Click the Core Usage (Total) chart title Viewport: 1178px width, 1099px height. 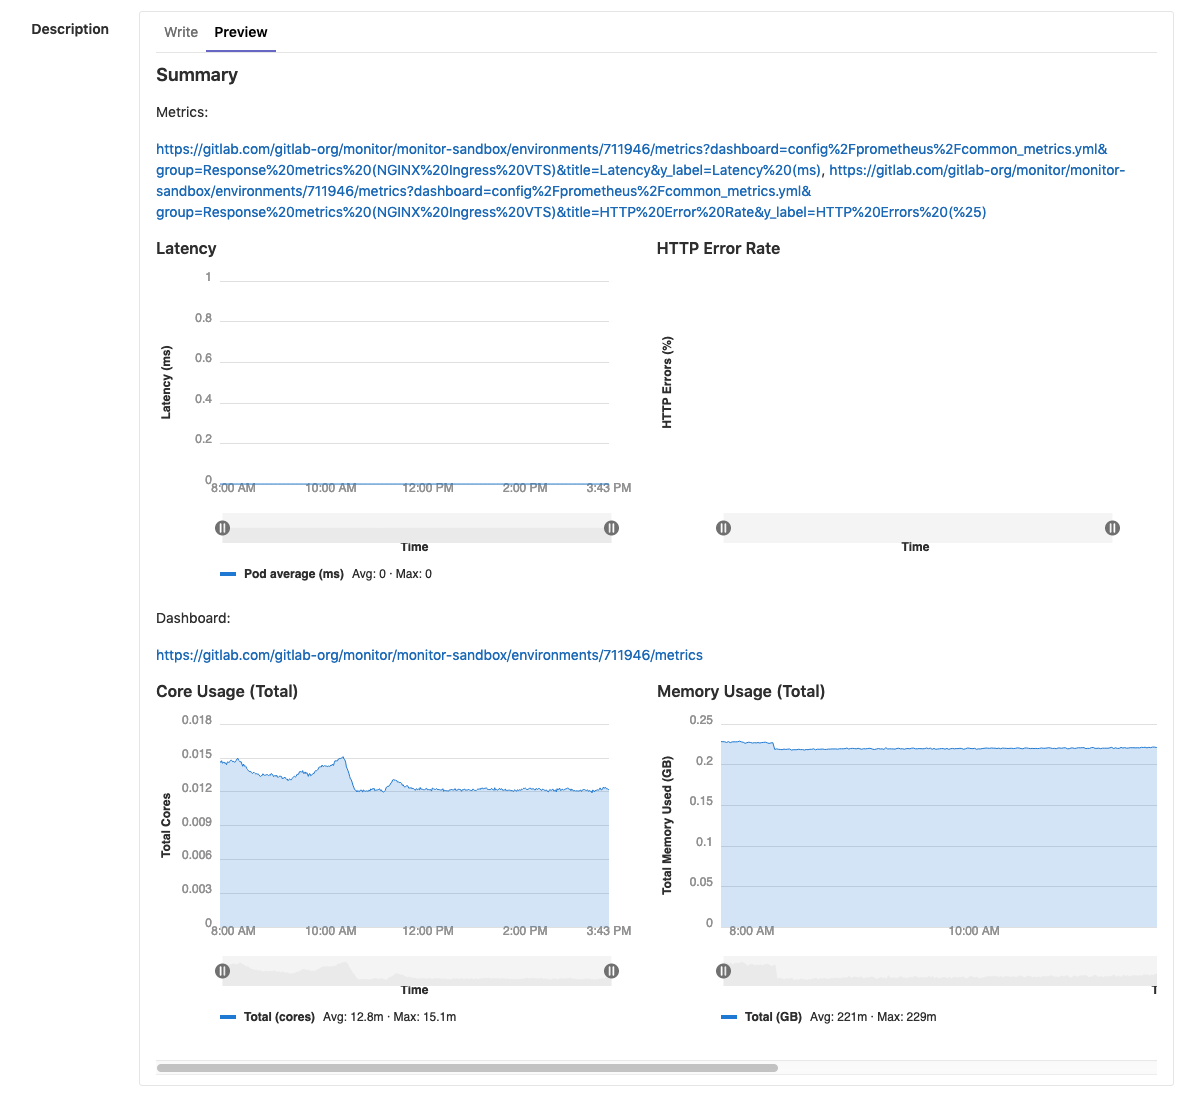[227, 691]
